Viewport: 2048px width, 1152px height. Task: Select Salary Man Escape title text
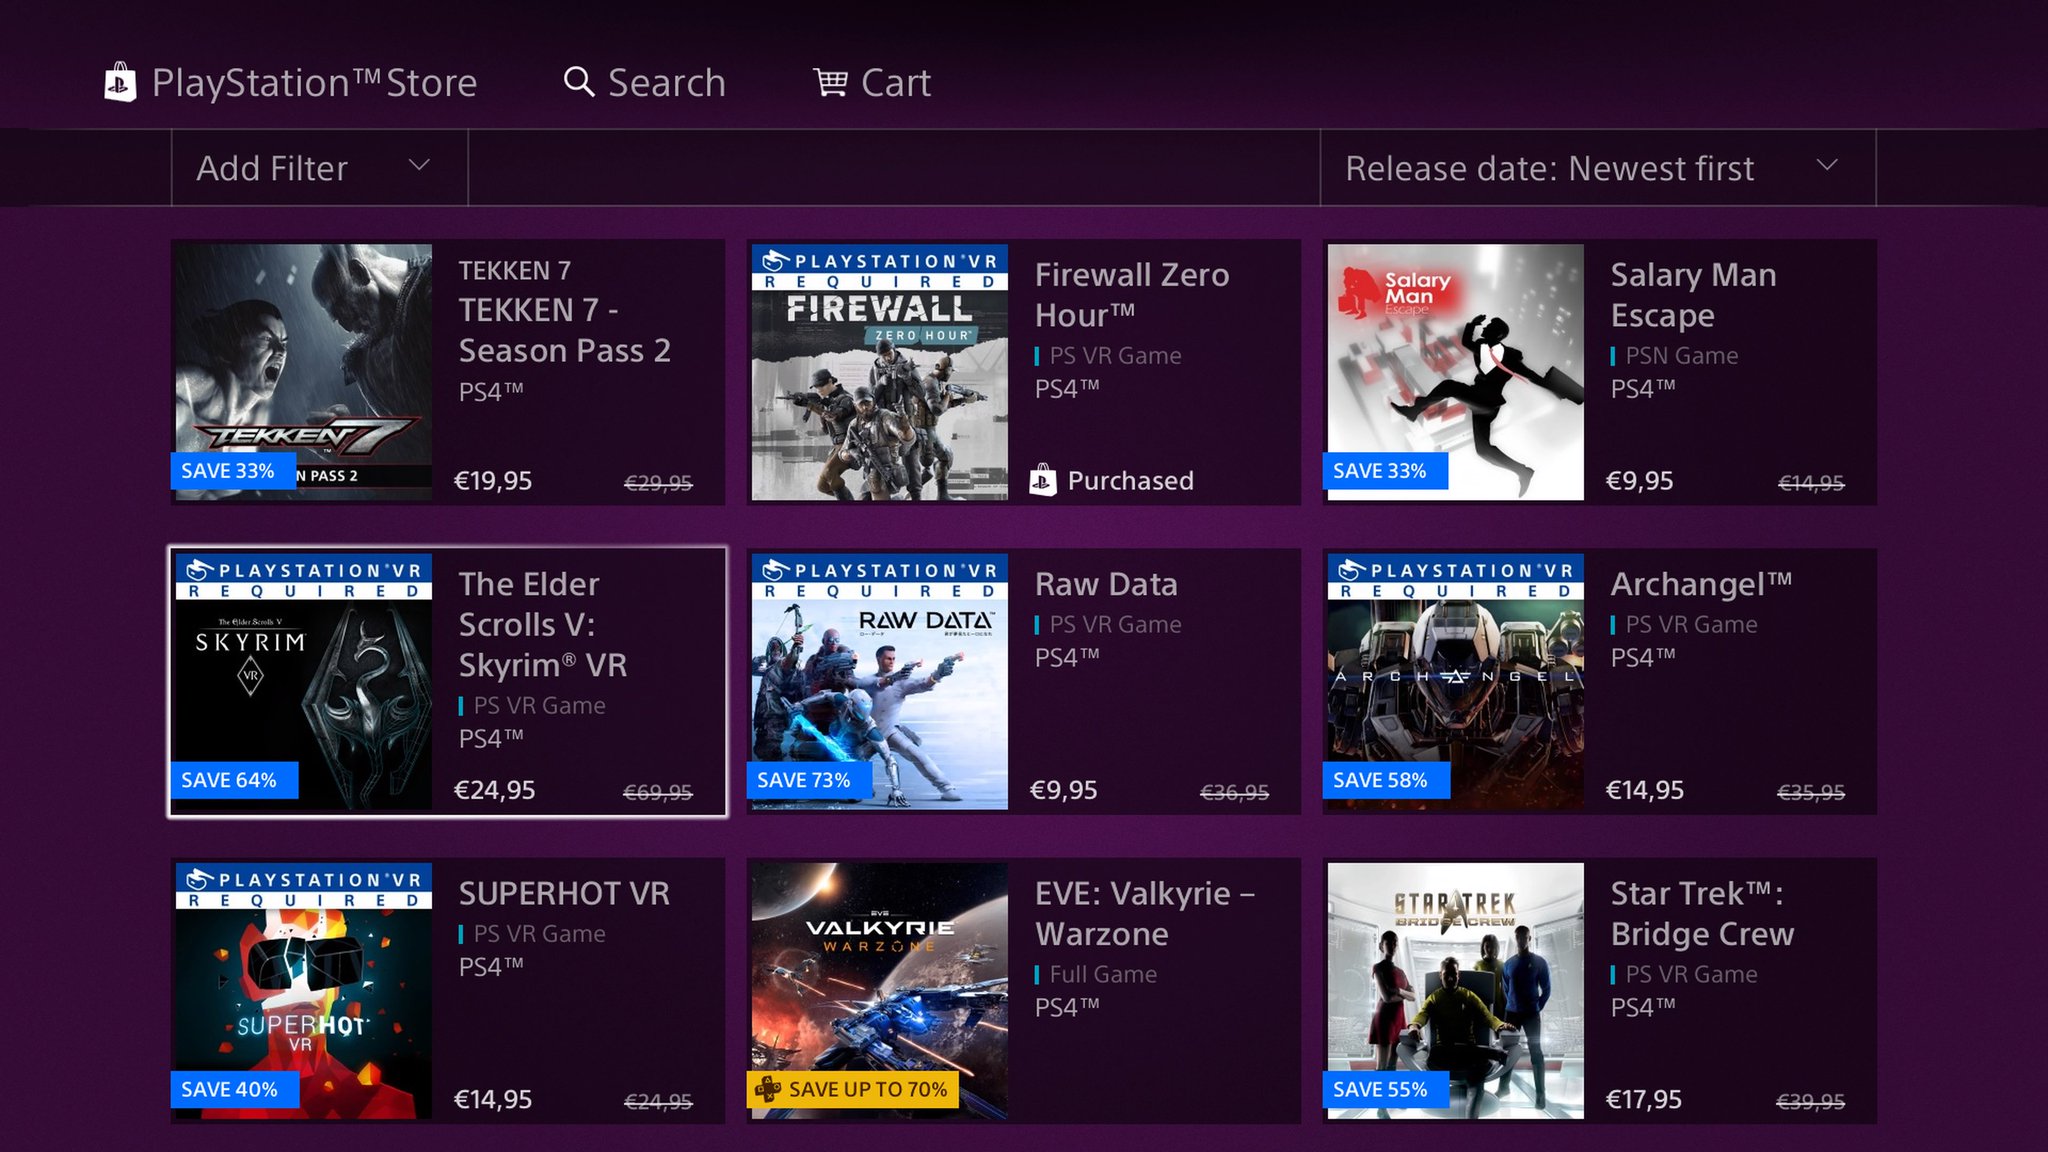[1693, 295]
